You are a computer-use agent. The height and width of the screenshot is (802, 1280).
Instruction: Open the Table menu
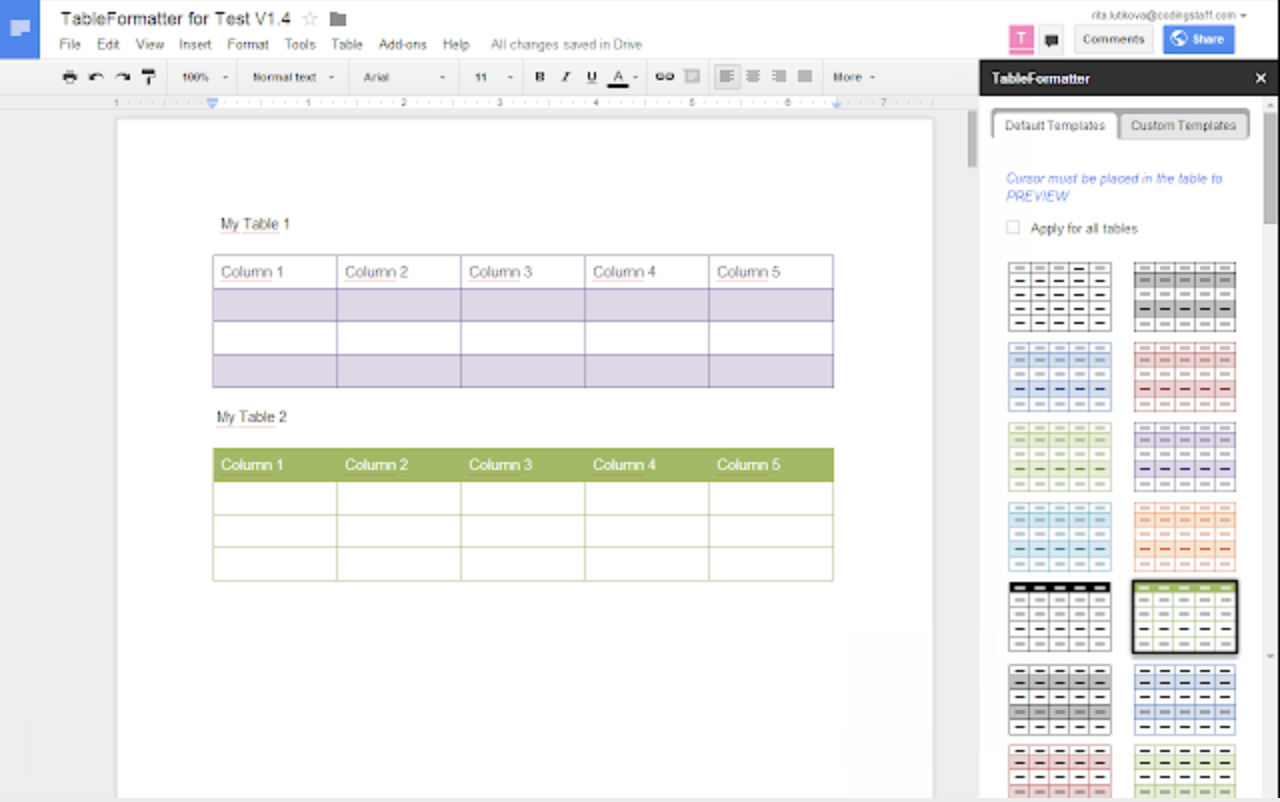click(347, 44)
